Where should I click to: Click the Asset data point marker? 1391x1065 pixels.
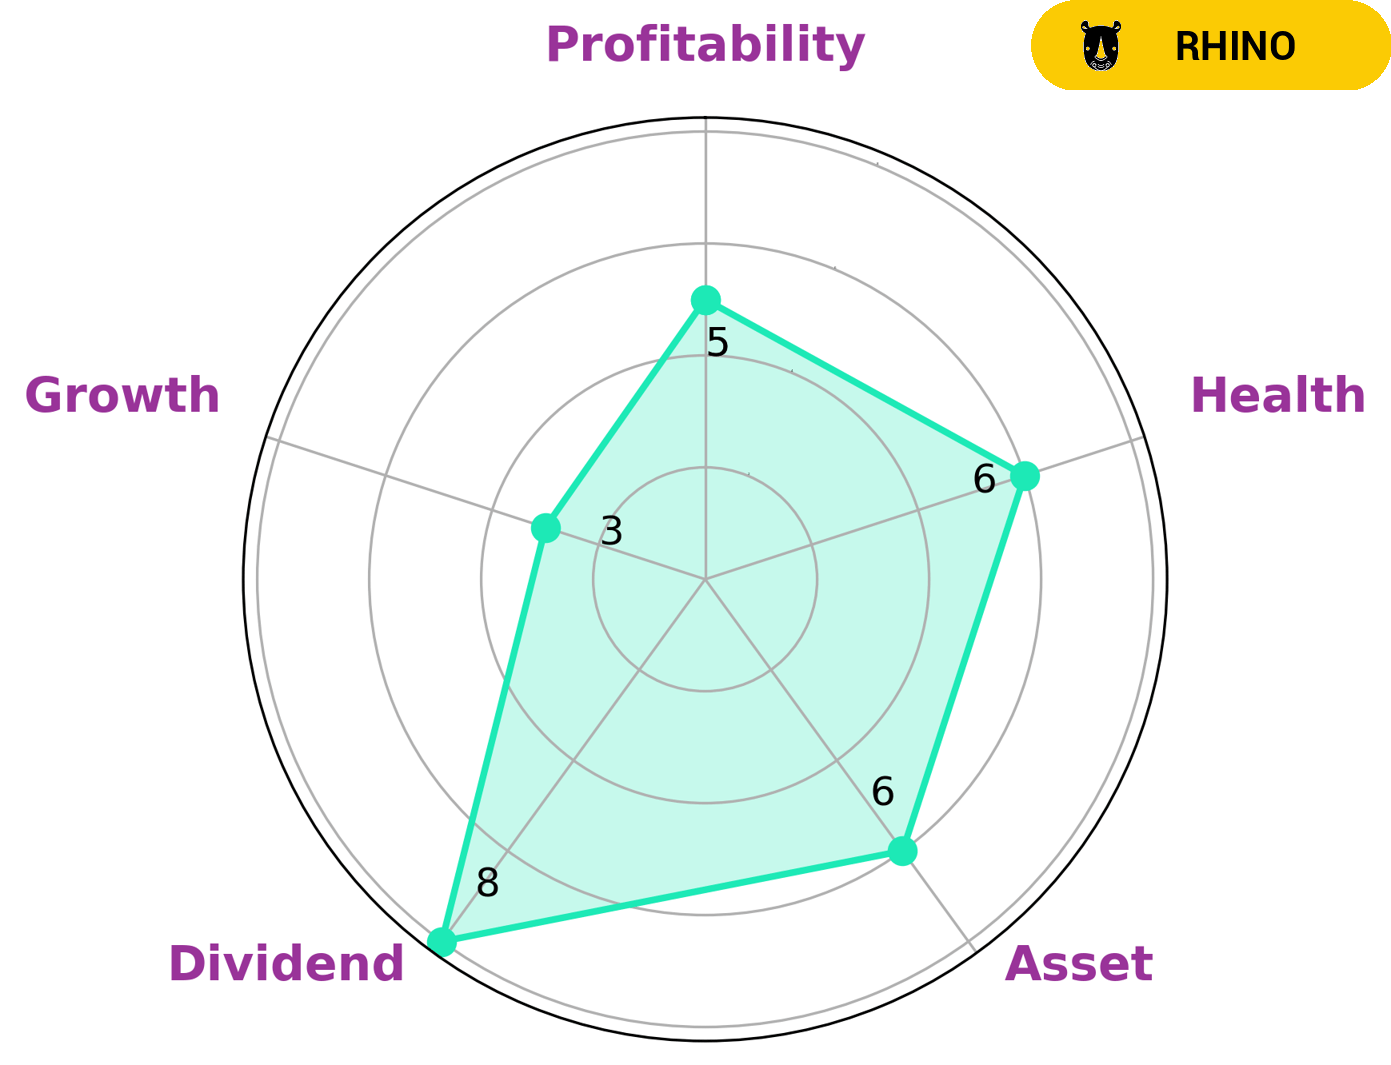pyautogui.click(x=902, y=850)
